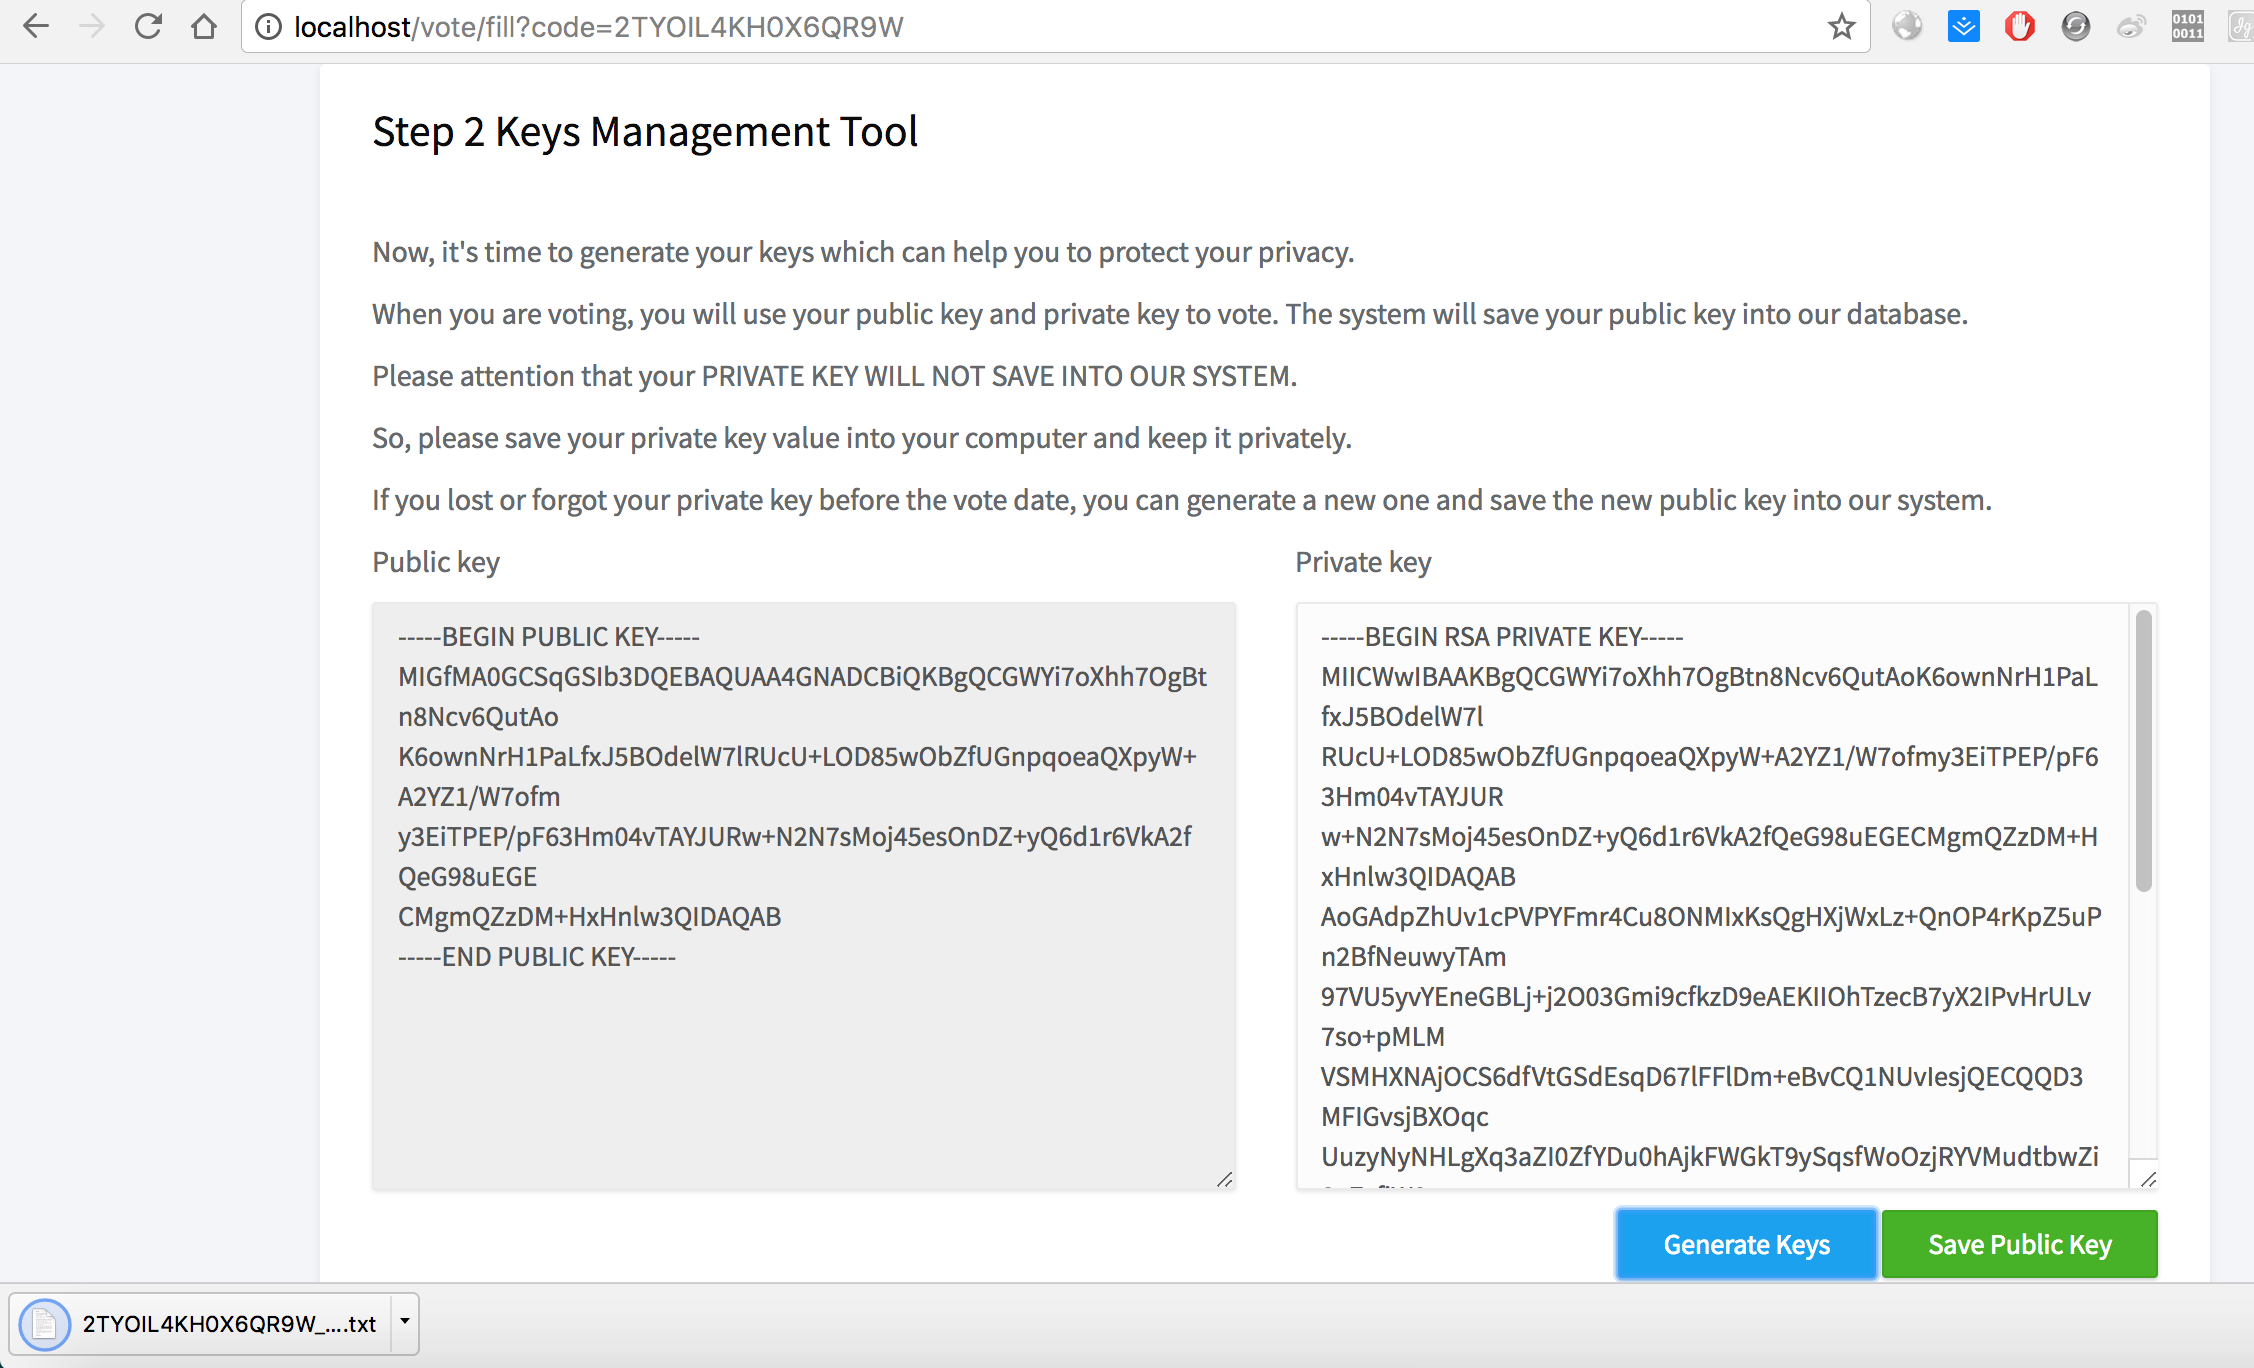Reload the current page
Viewport: 2254px width, 1368px height.
148,27
